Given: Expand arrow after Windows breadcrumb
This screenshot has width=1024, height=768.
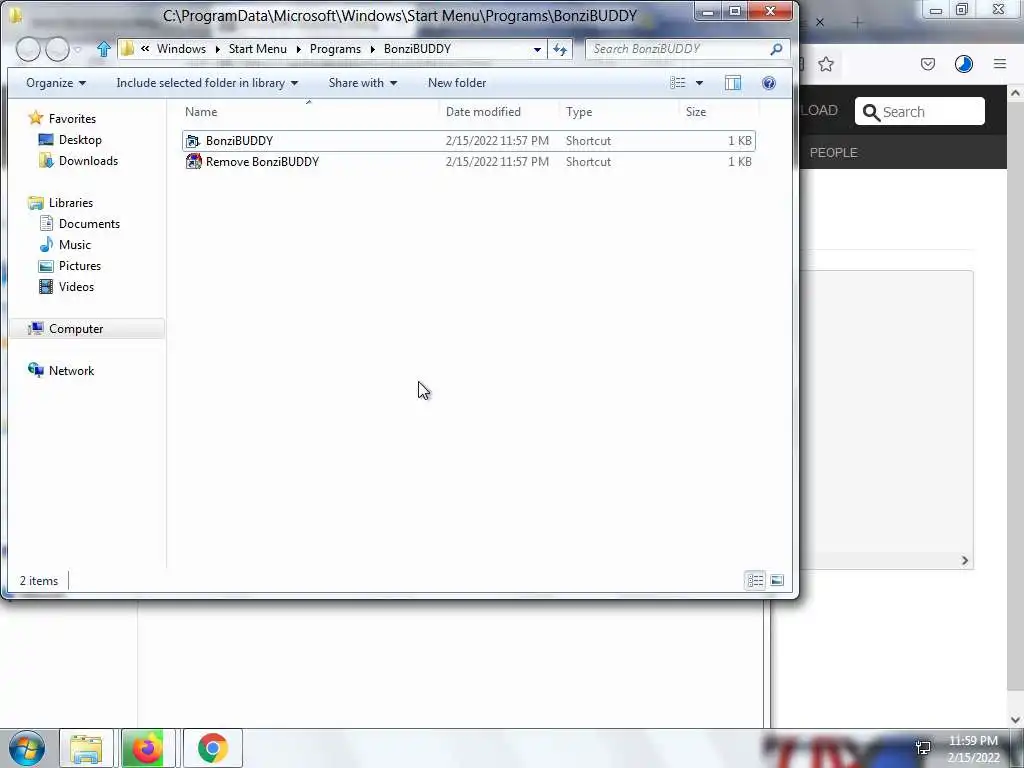Looking at the screenshot, I should coord(217,49).
